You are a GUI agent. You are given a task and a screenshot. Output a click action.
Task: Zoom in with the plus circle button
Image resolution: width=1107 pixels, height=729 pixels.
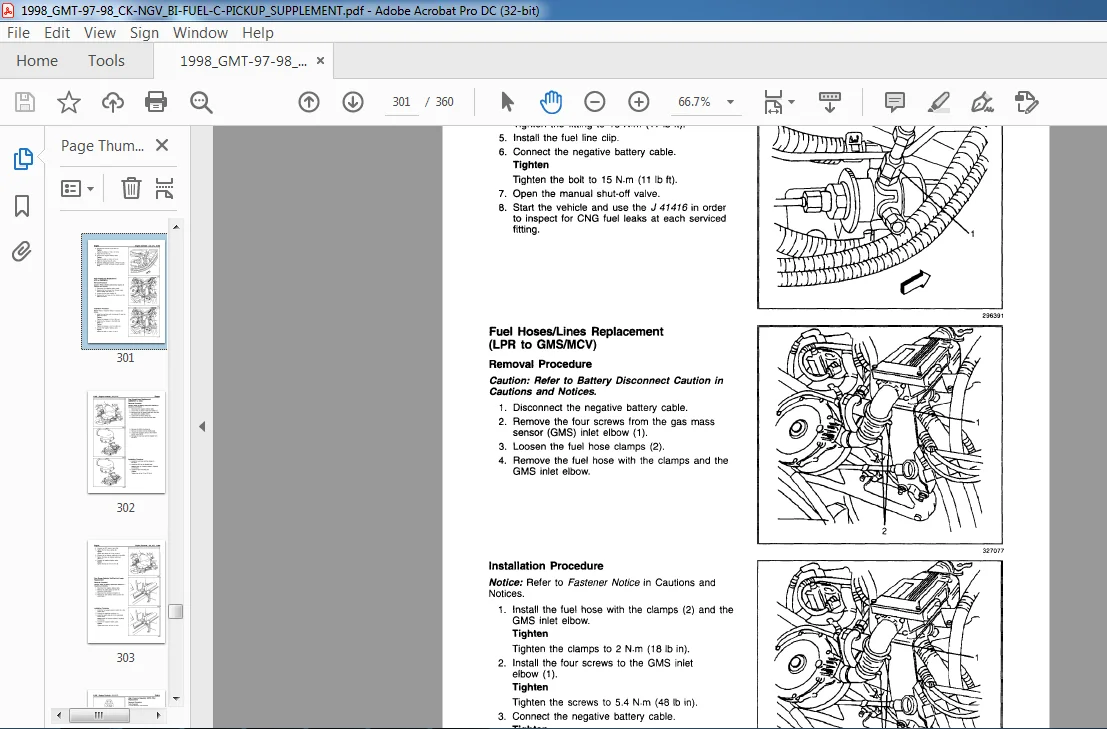(x=639, y=102)
